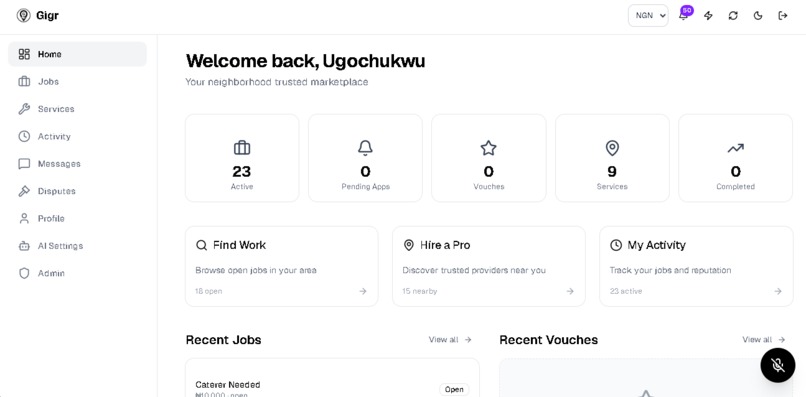Select the 23 Active stats card
Image resolution: width=806 pixels, height=397 pixels.
point(242,158)
